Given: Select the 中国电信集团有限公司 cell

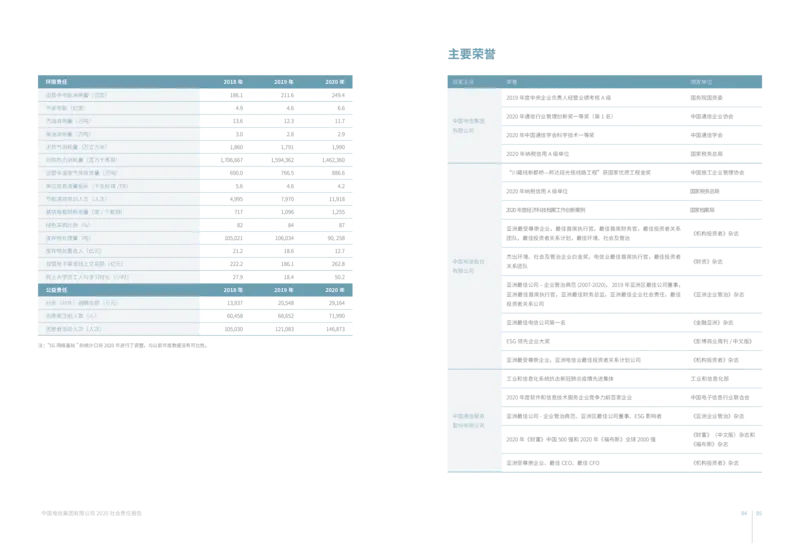Looking at the screenshot, I should coord(470,125).
